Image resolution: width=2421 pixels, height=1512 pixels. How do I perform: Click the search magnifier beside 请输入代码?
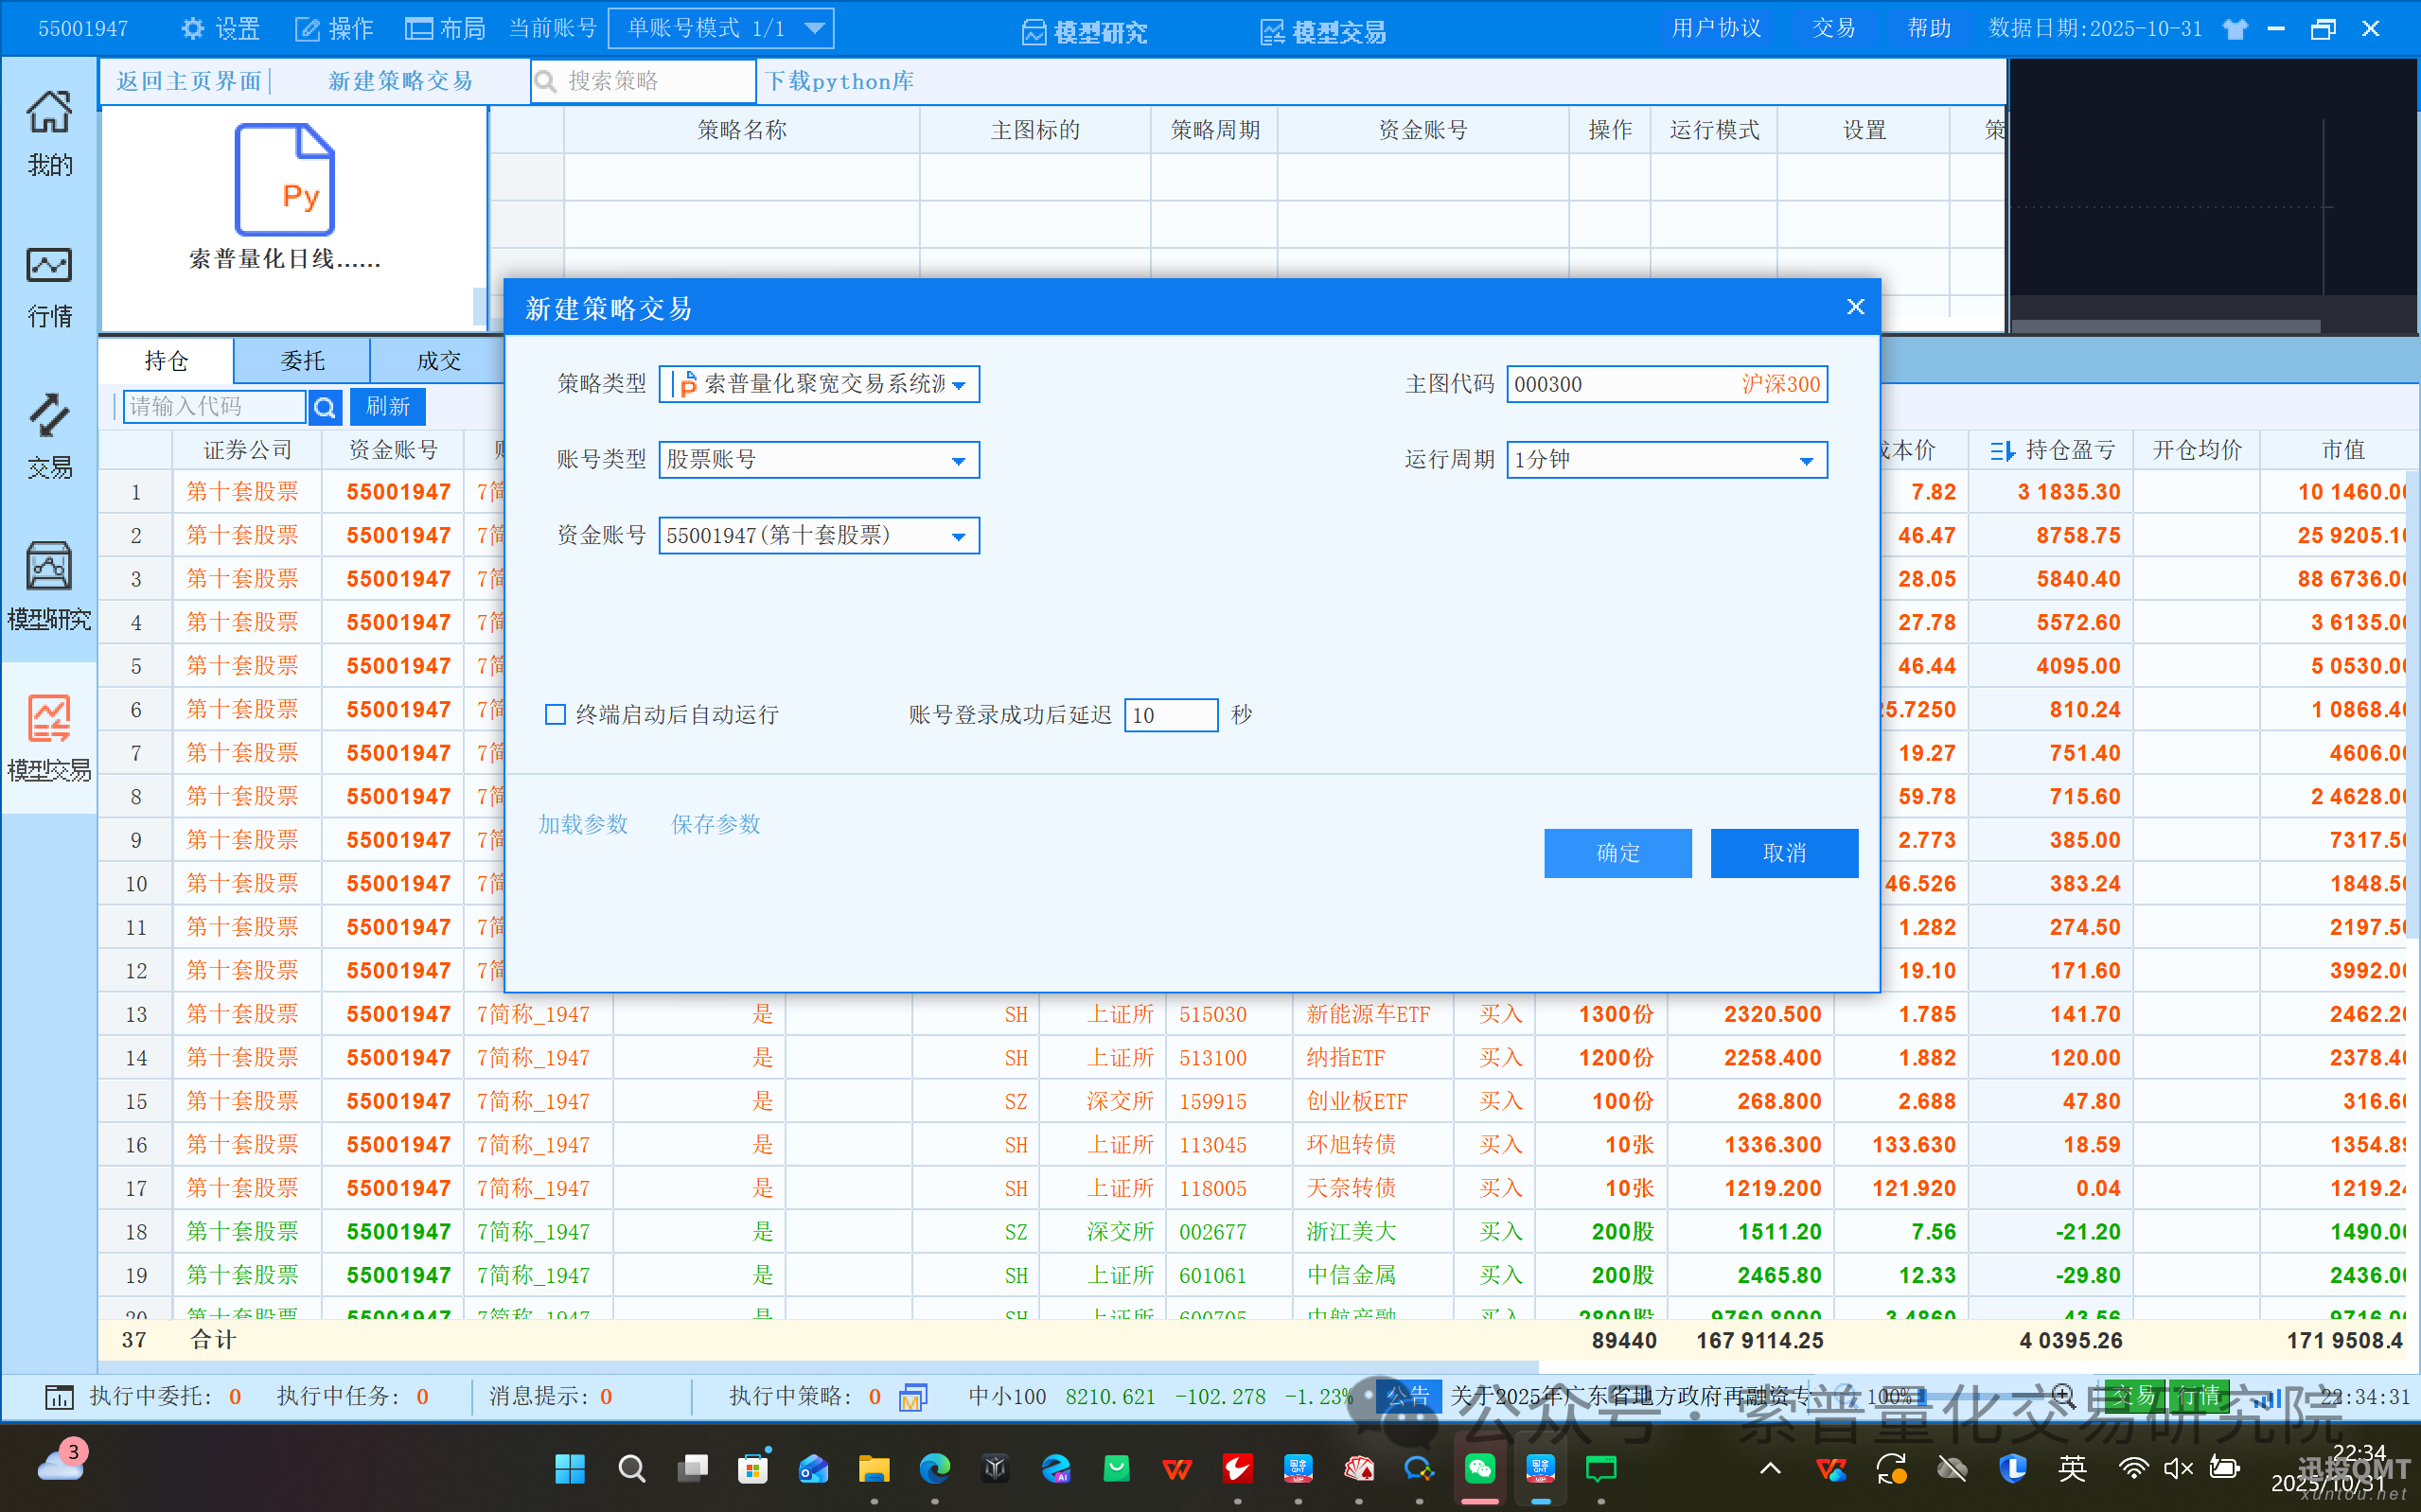[x=325, y=407]
